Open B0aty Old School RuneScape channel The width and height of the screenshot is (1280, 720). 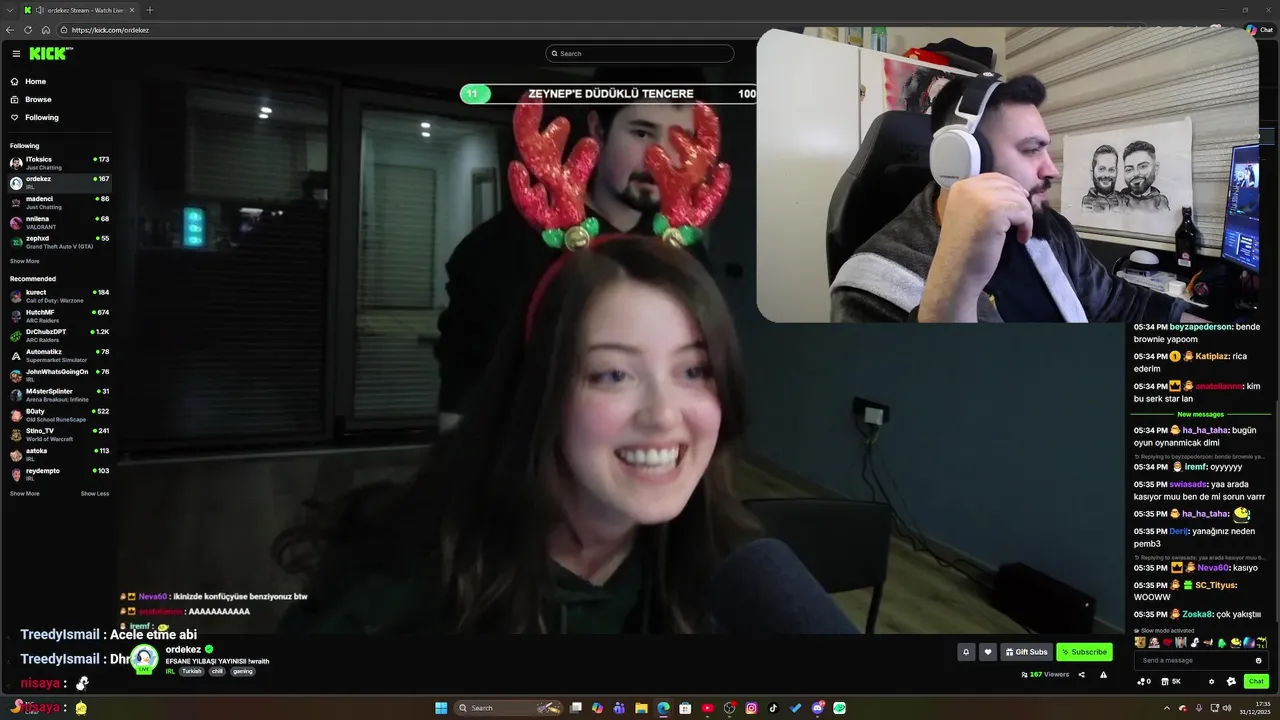[60, 414]
